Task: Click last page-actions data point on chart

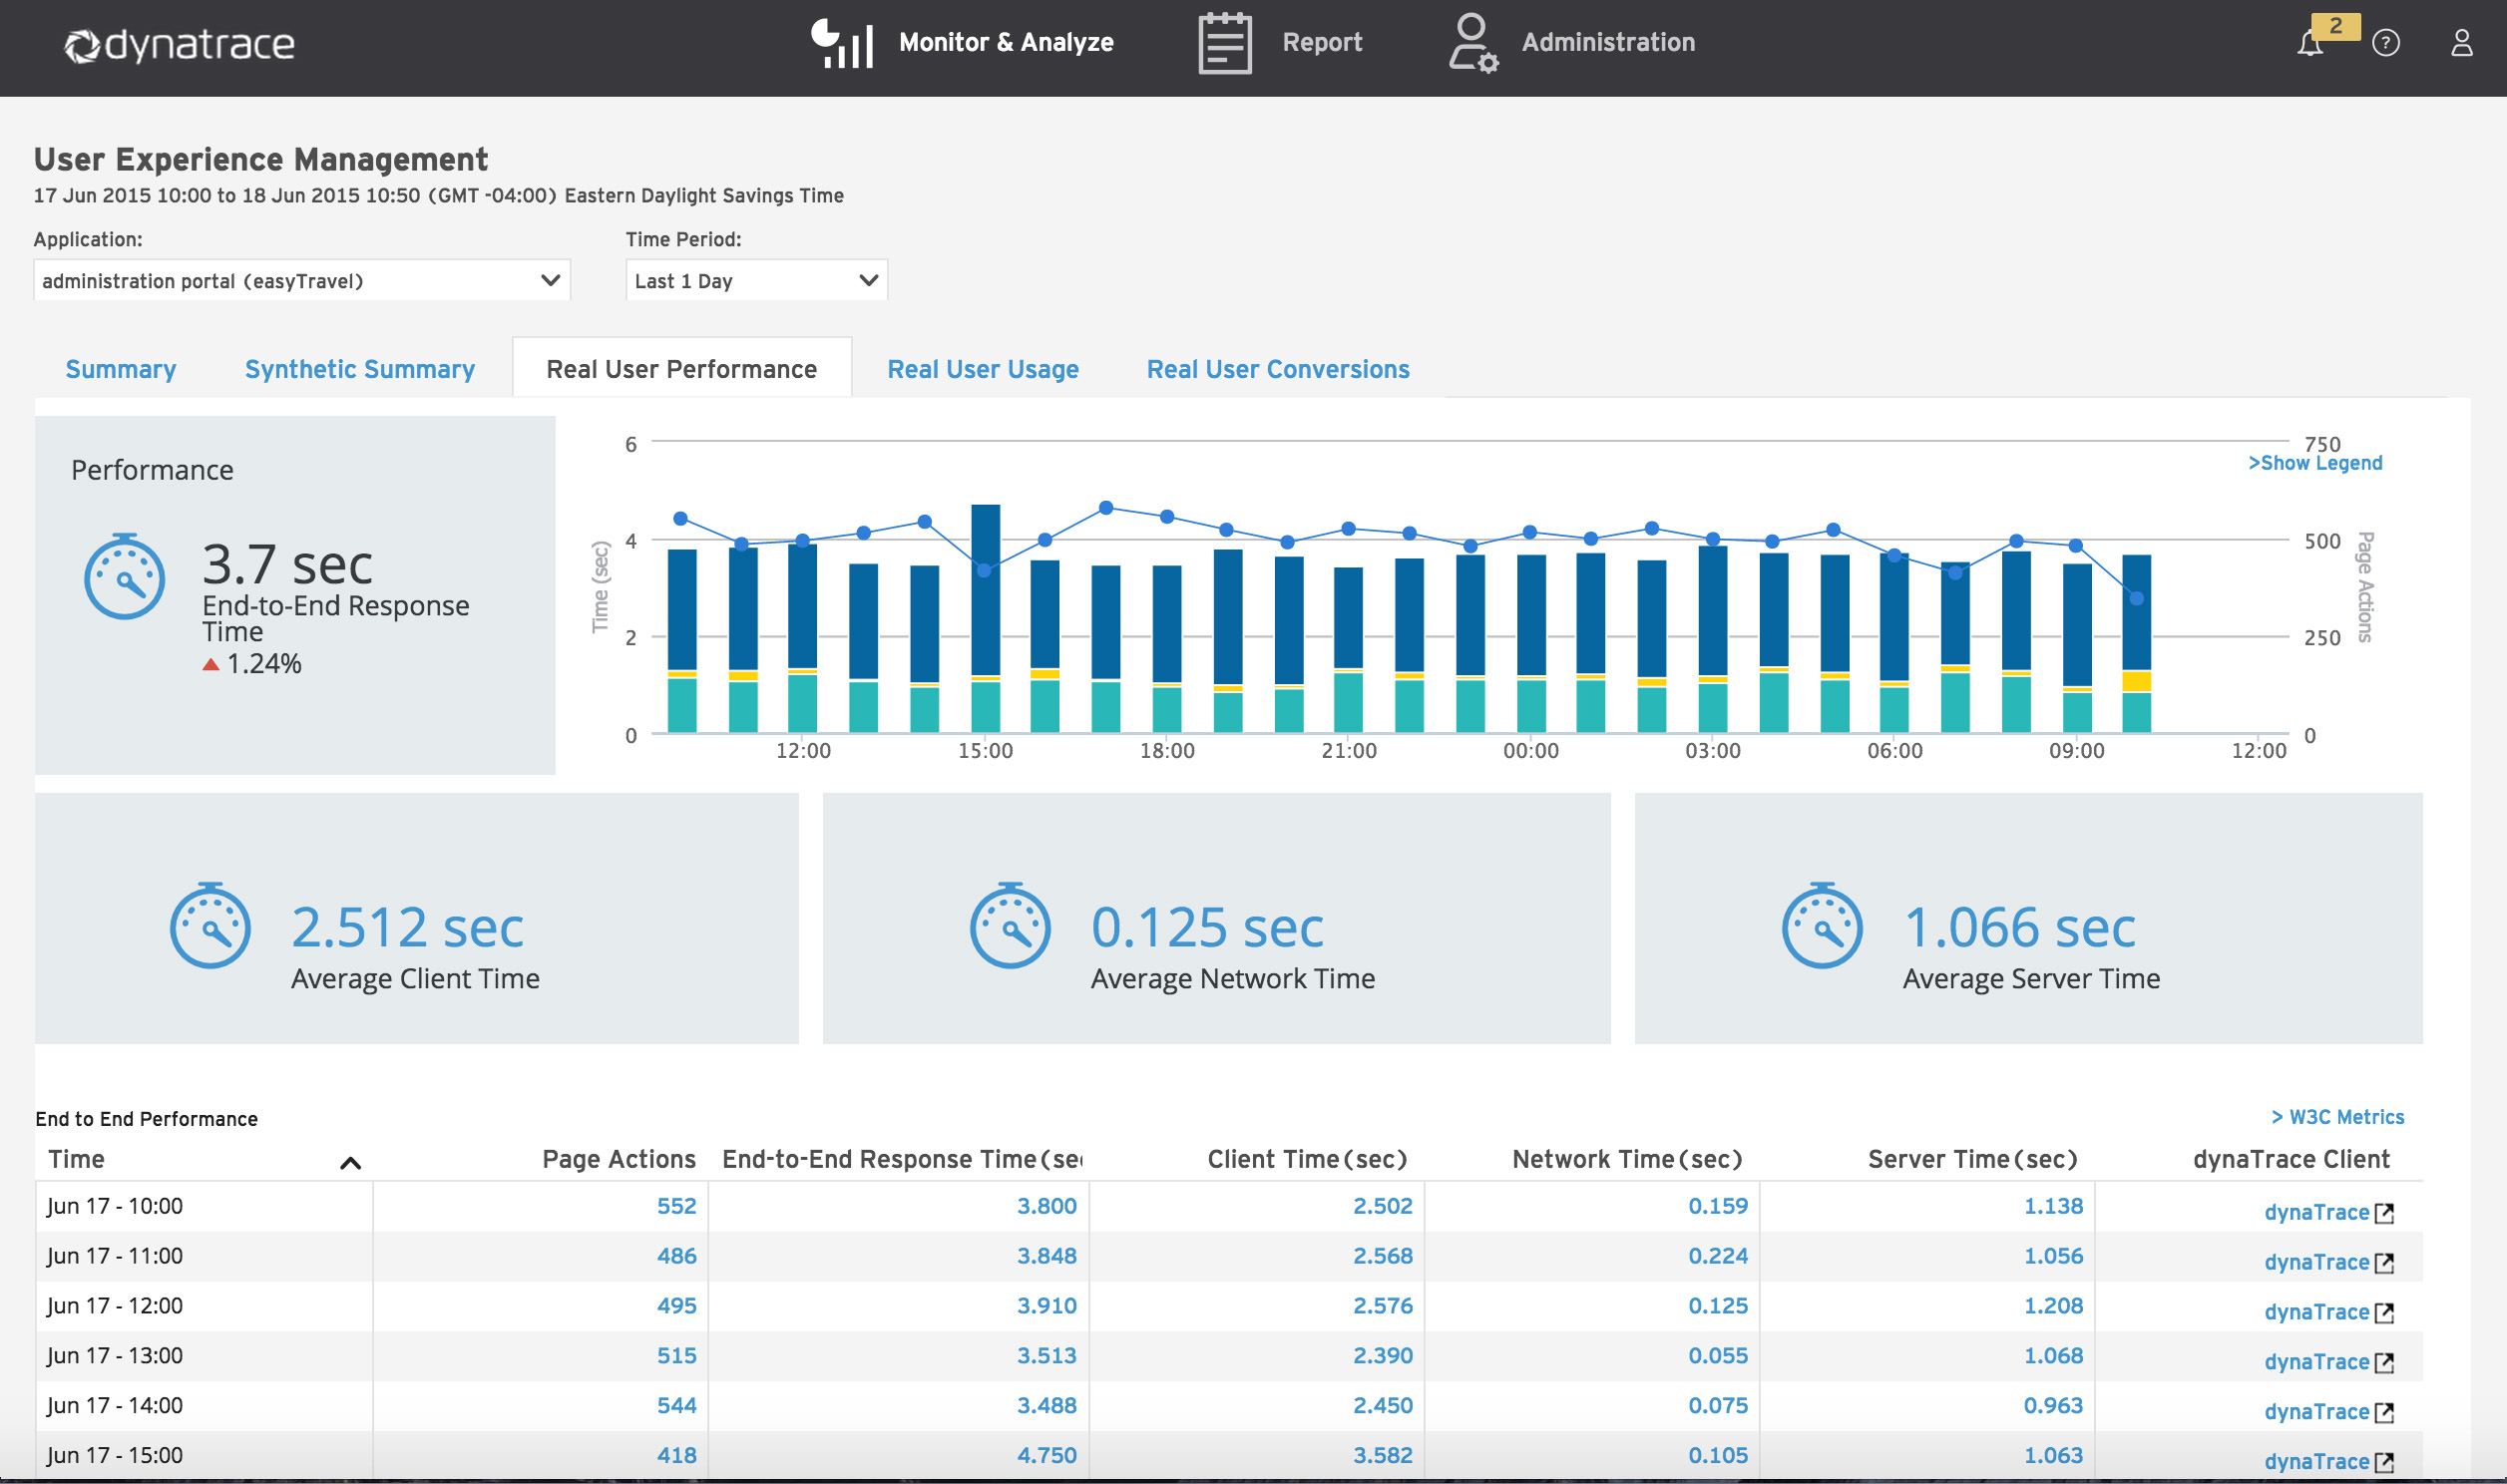Action: pos(2137,599)
